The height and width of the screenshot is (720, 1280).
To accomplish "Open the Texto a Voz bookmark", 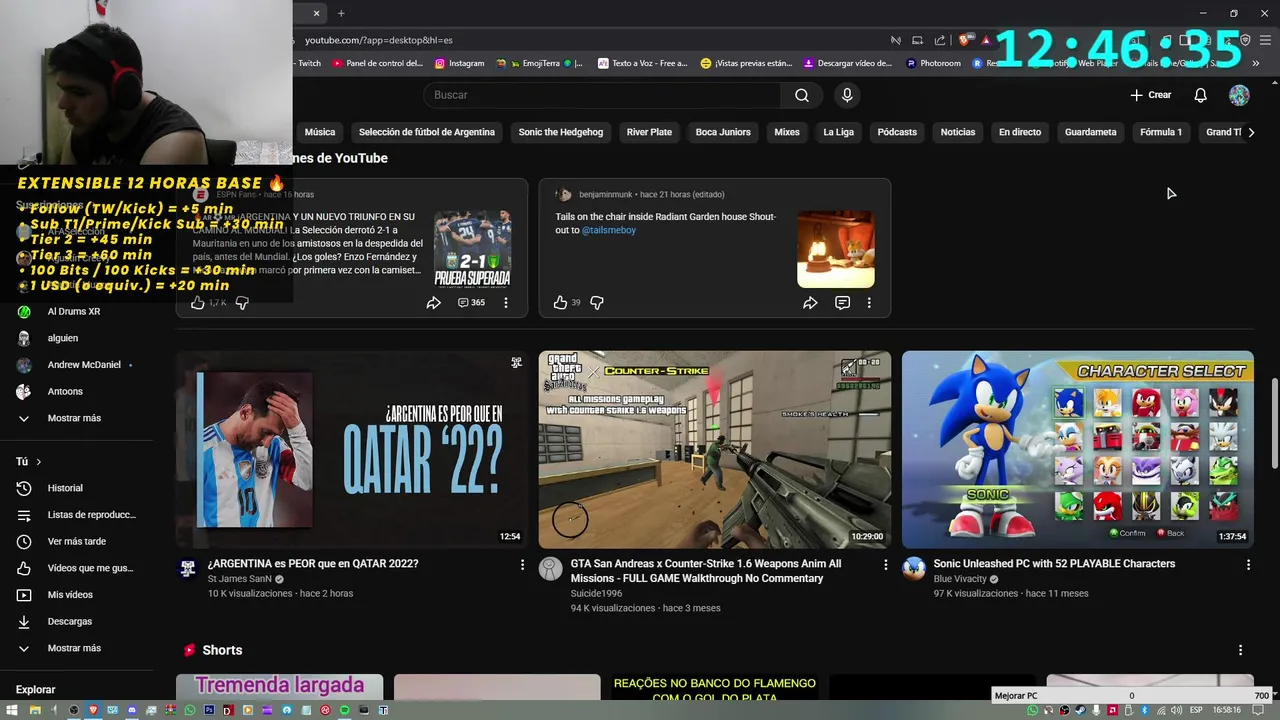I will [x=643, y=63].
